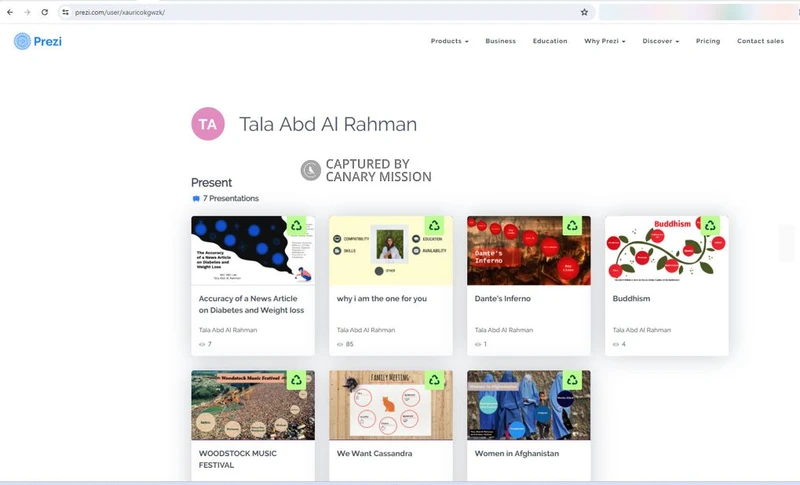Click the presentations count icon
Image resolution: width=800 pixels, height=485 pixels.
[x=195, y=199]
